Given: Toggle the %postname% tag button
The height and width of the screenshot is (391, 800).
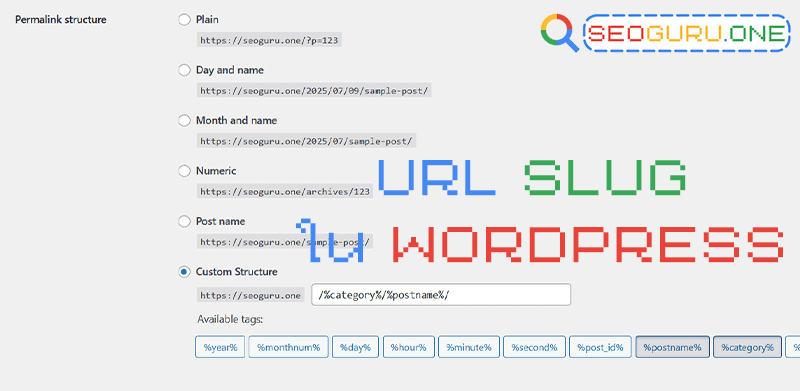Looking at the screenshot, I should pyautogui.click(x=672, y=347).
